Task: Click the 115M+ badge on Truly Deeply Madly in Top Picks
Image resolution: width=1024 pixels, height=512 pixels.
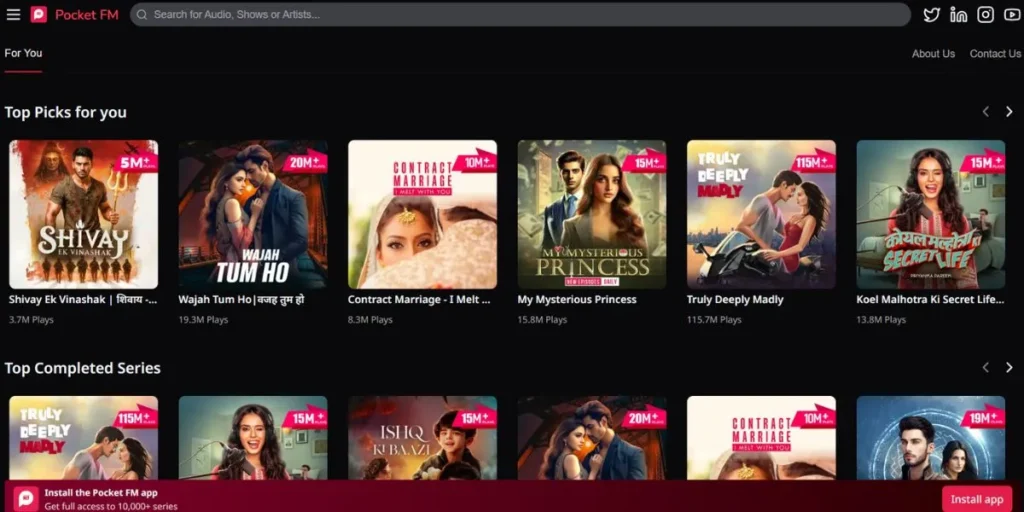Action: pos(813,161)
